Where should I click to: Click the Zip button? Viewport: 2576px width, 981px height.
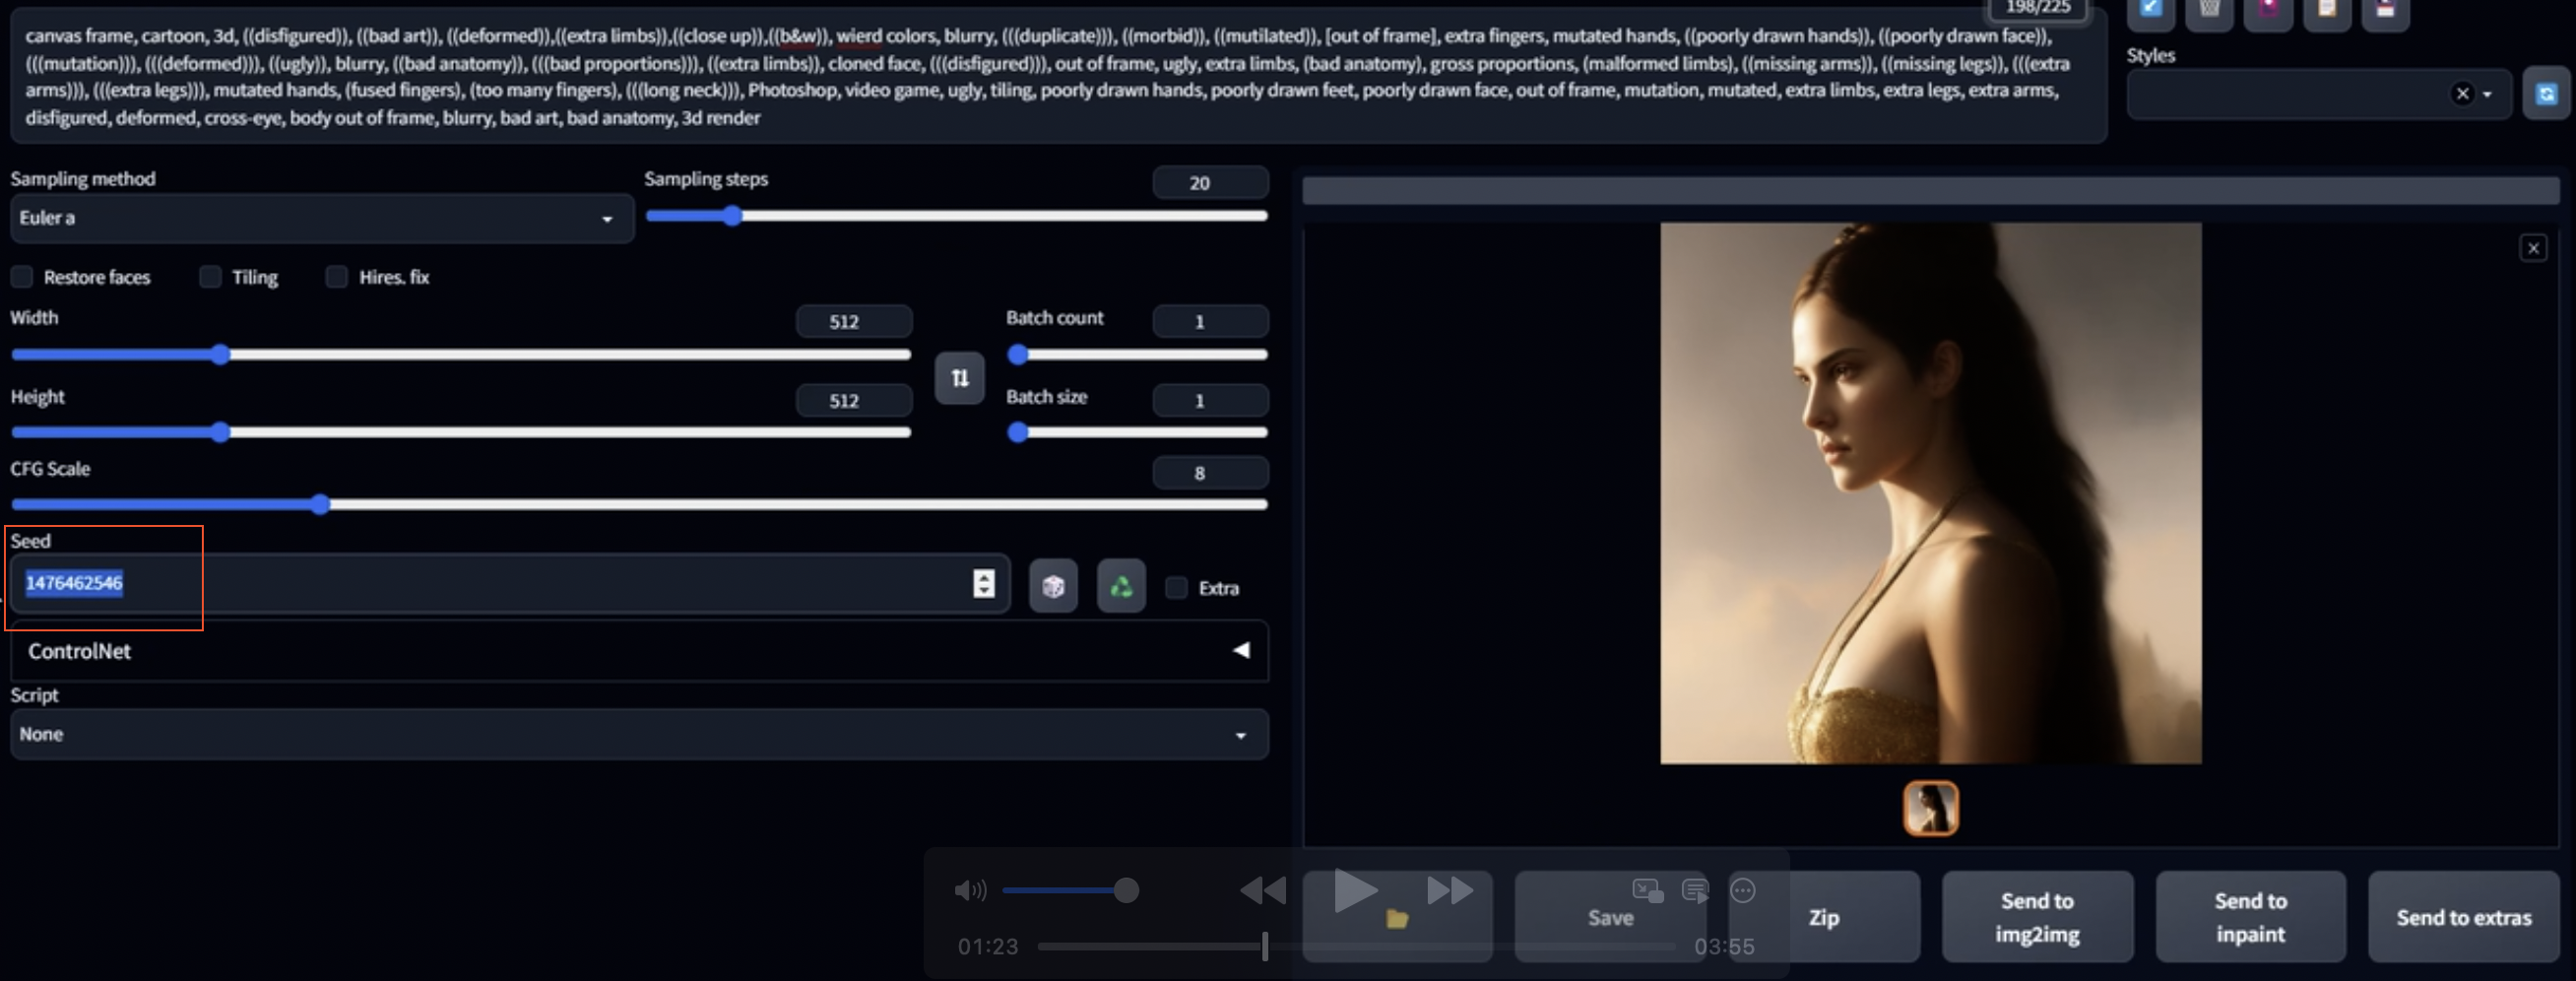(1824, 917)
